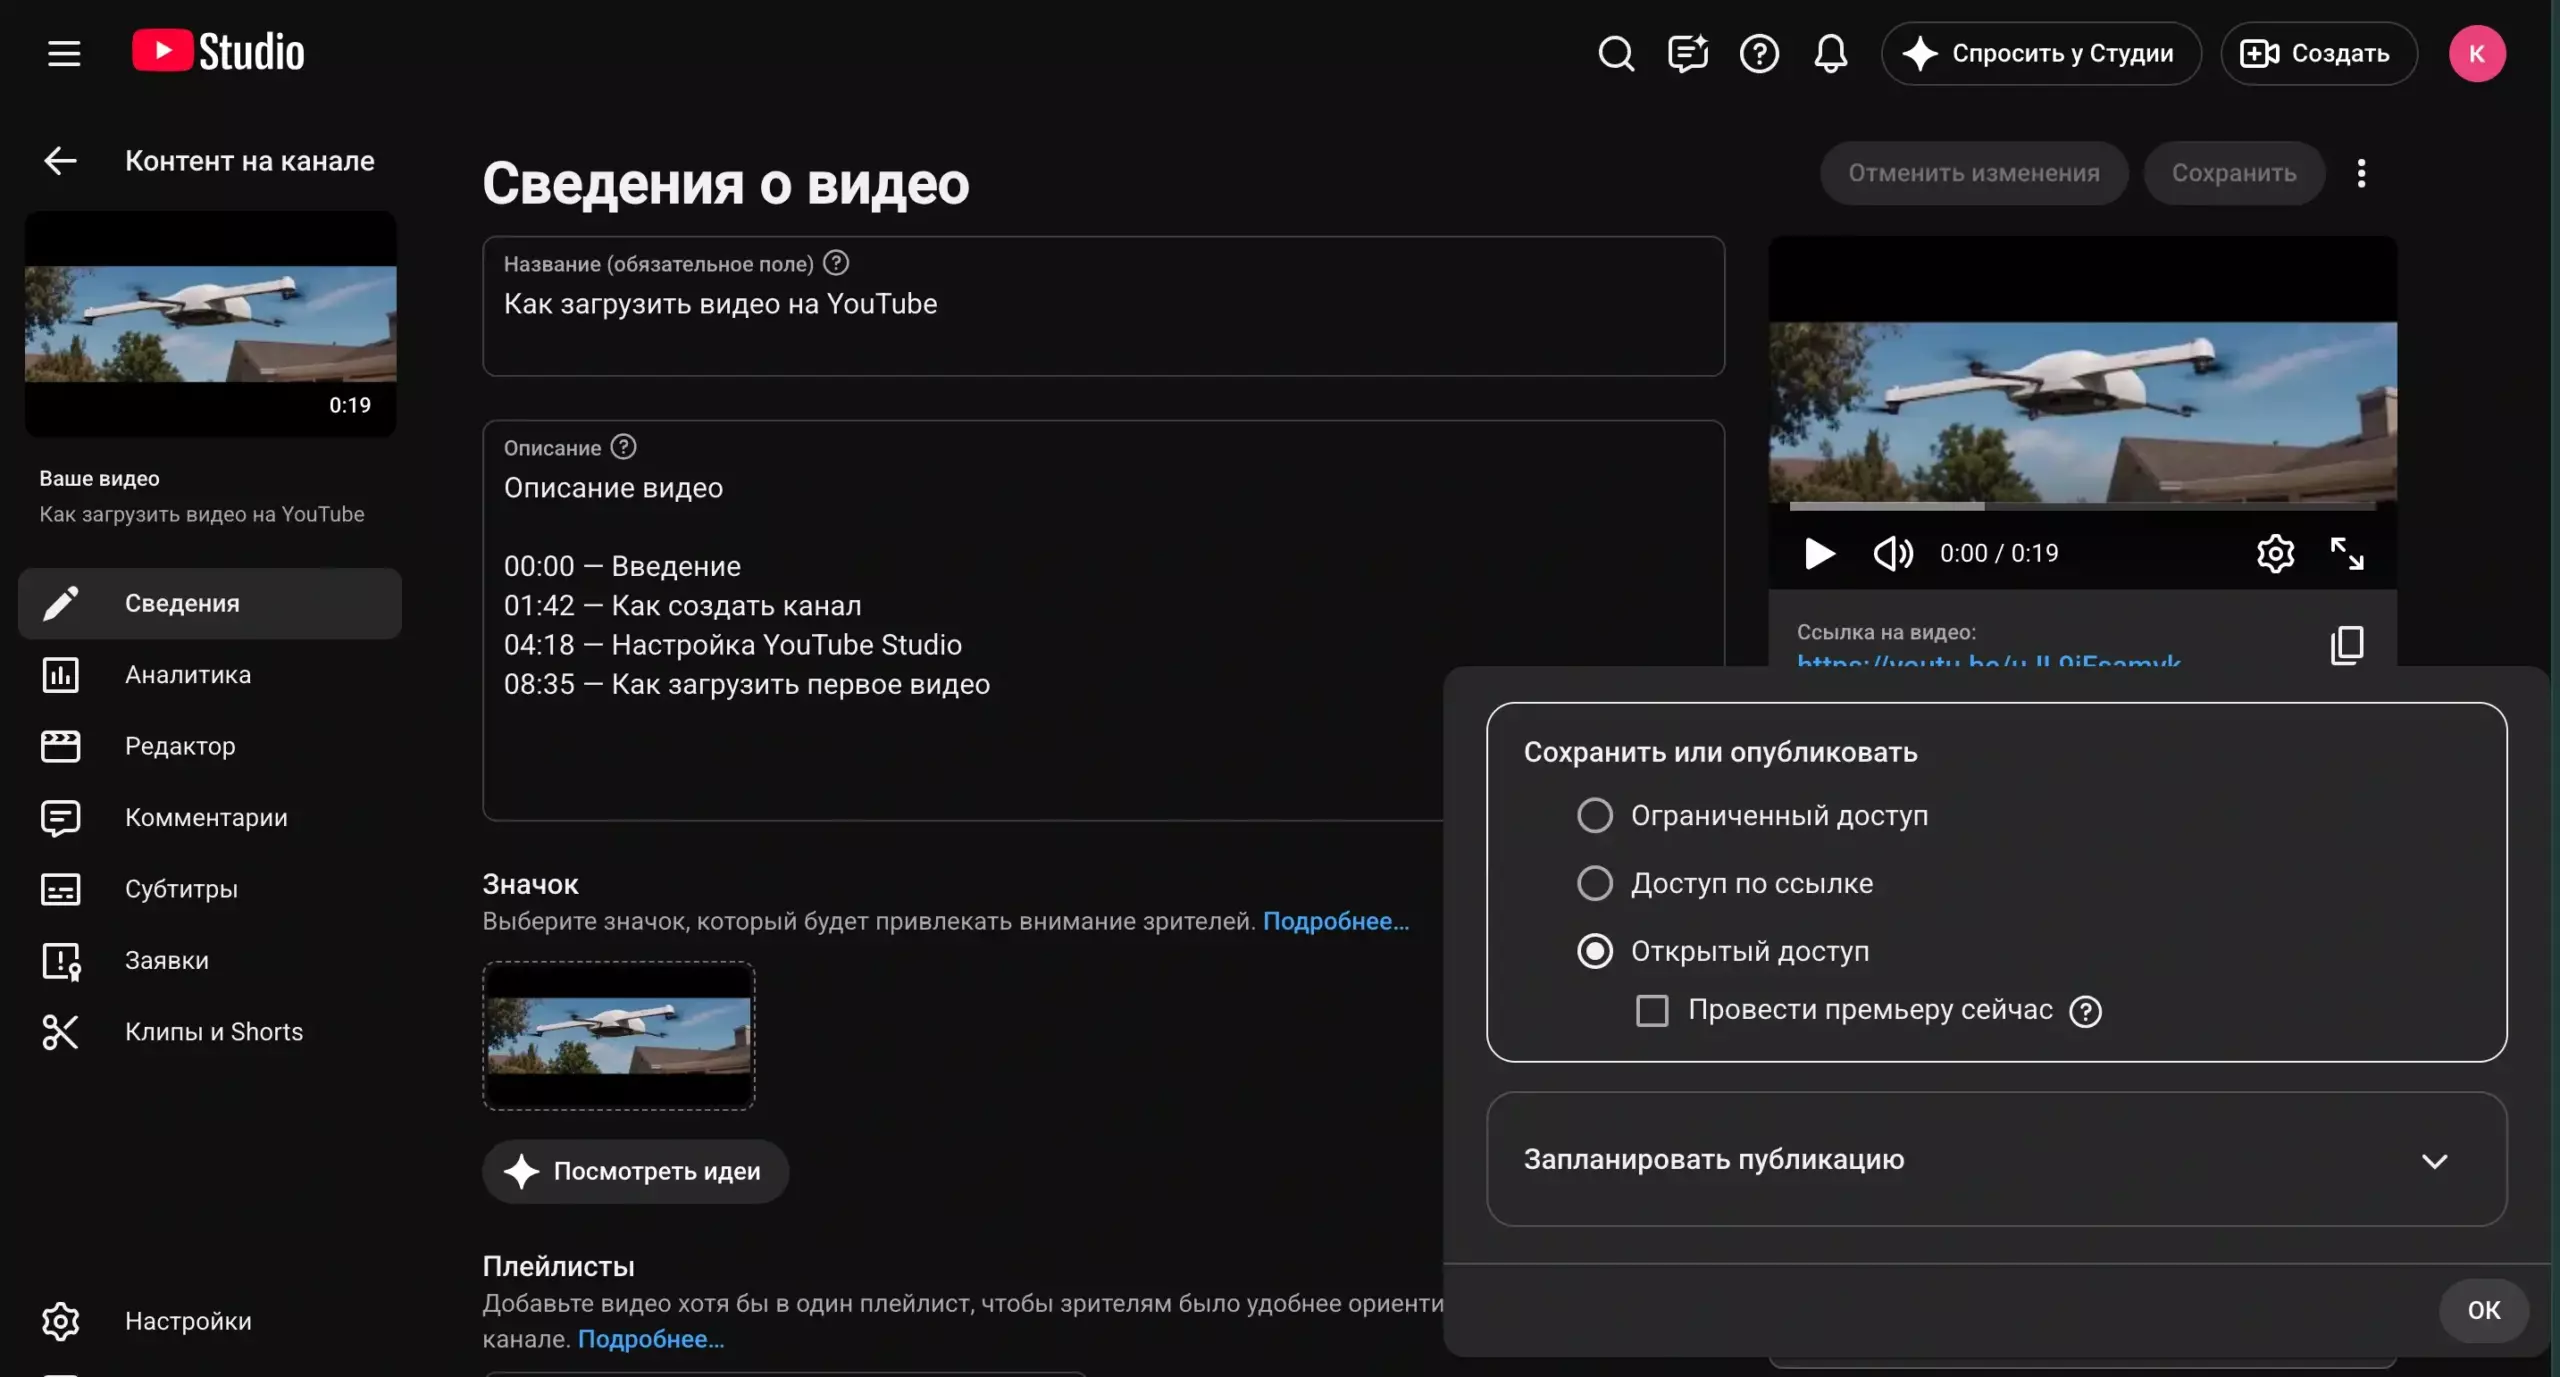Open search across the channel
The width and height of the screenshot is (2560, 1377).
click(x=1615, y=53)
